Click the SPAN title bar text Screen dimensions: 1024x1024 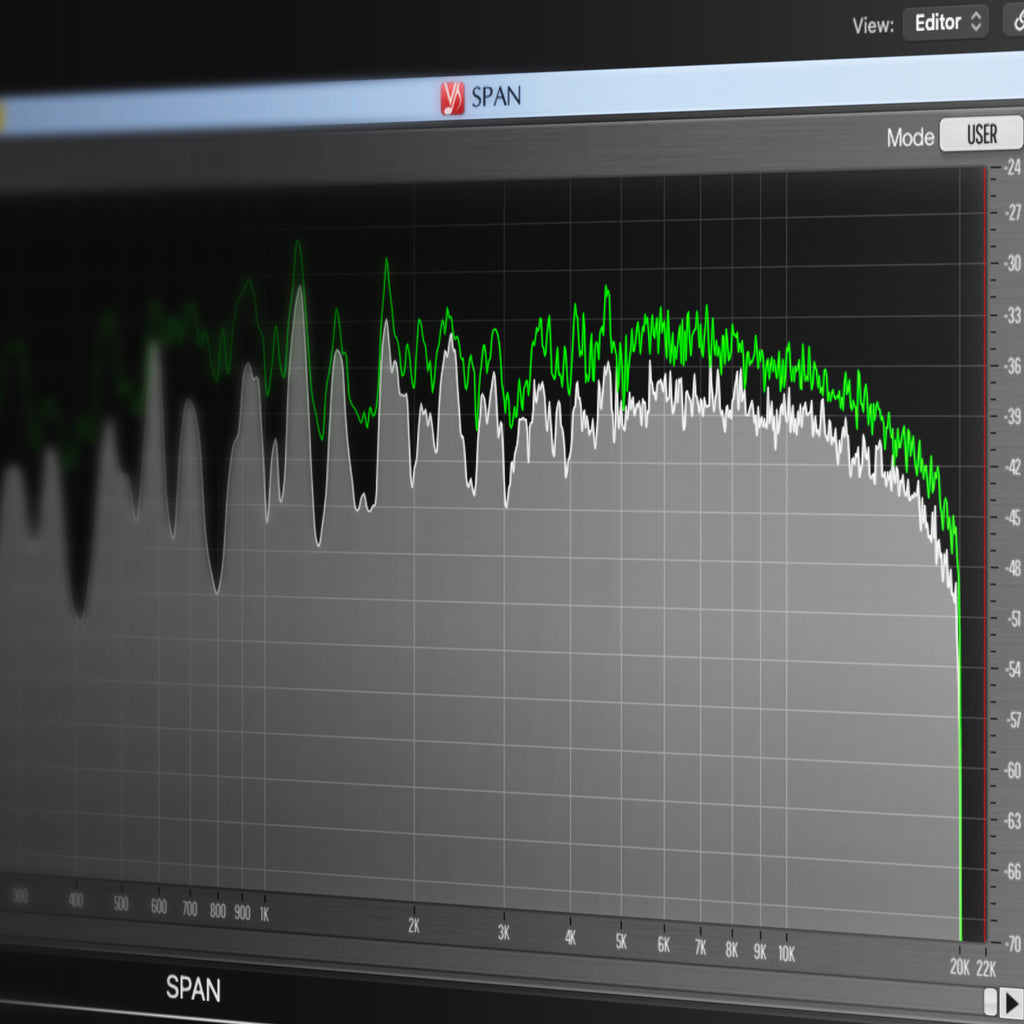[x=496, y=97]
